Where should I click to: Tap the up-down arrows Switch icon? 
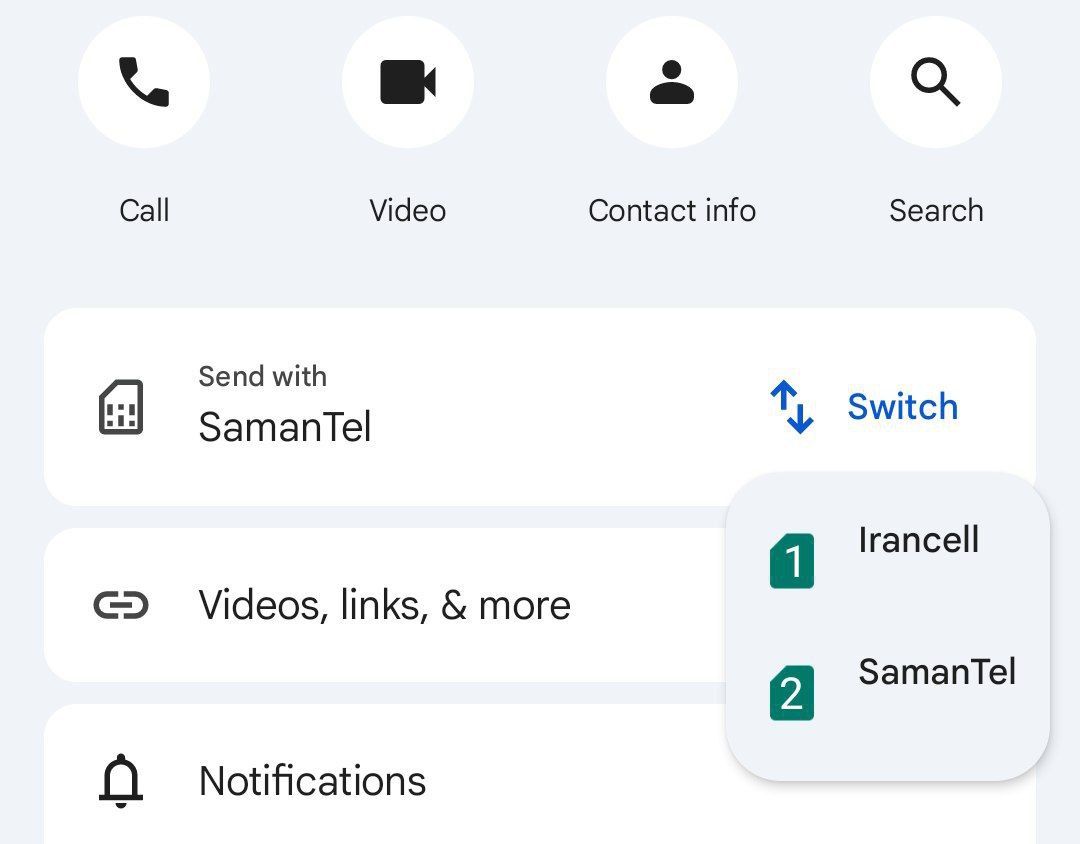[x=792, y=407]
